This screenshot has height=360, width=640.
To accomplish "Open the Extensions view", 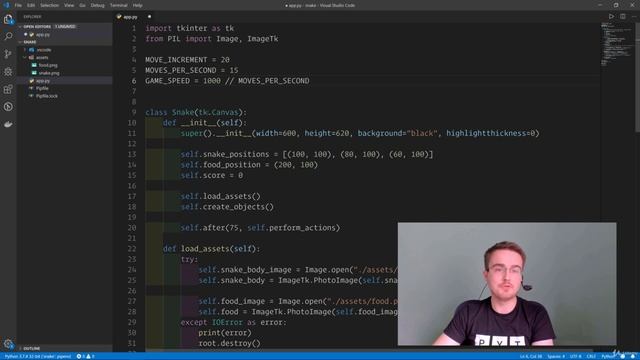I will (x=8, y=89).
